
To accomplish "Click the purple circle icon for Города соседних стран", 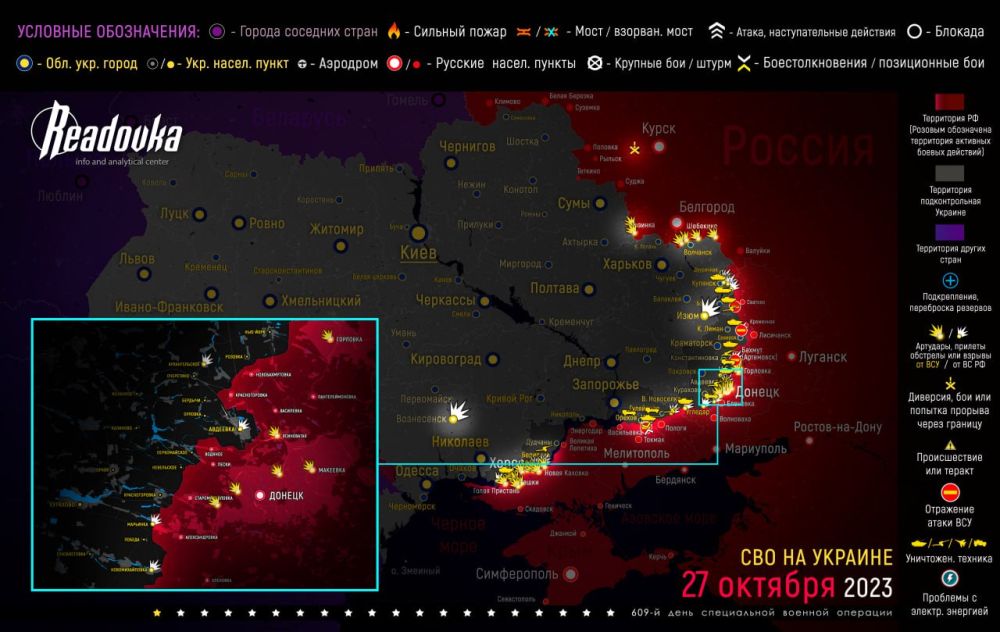I will tap(217, 31).
